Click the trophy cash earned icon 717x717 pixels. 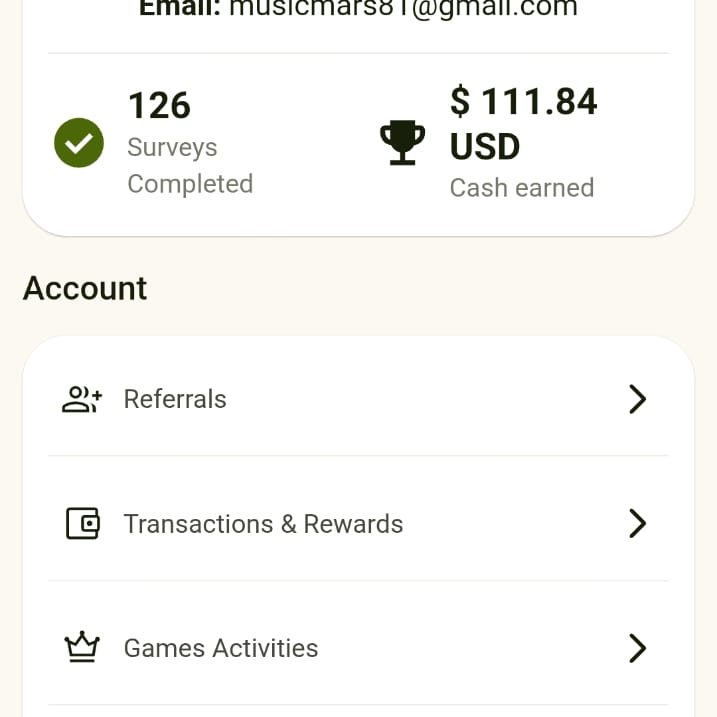402,143
